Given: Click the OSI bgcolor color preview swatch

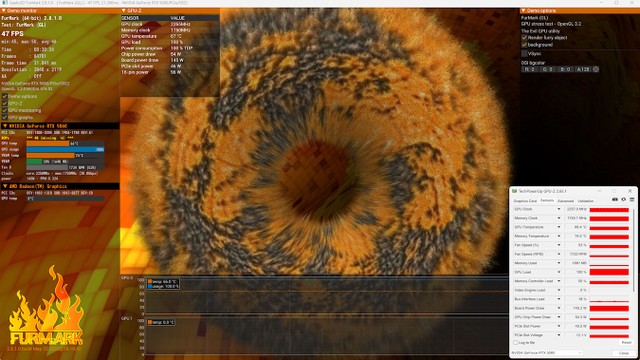Looking at the screenshot, I should point(596,69).
